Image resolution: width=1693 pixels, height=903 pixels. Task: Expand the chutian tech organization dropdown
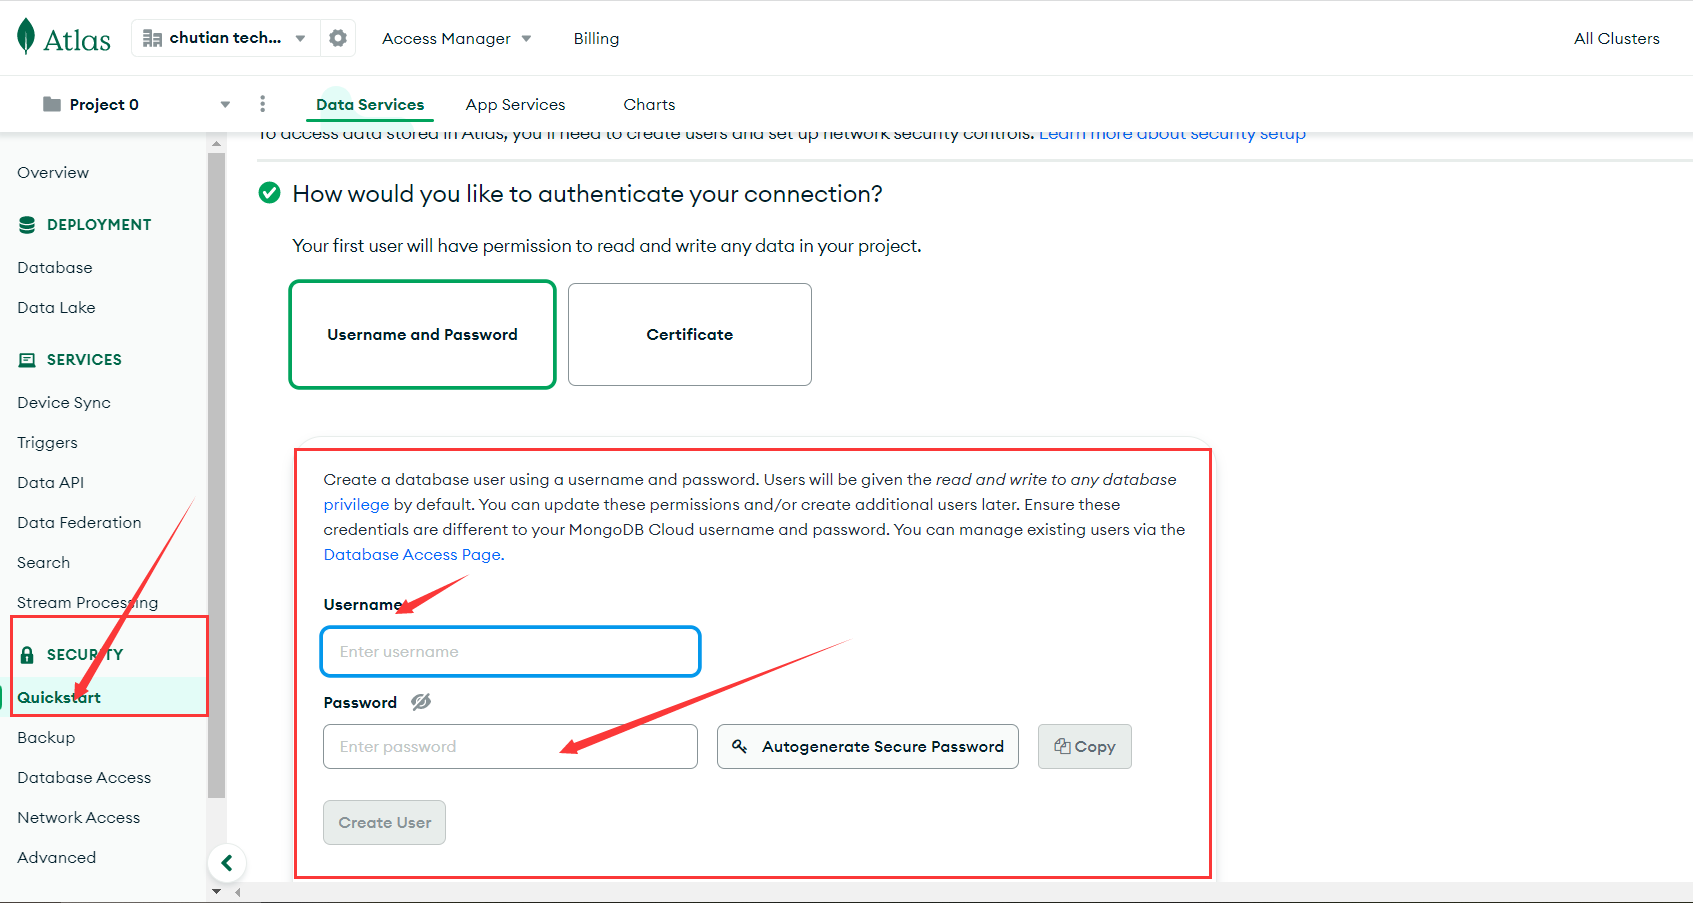pyautogui.click(x=300, y=38)
